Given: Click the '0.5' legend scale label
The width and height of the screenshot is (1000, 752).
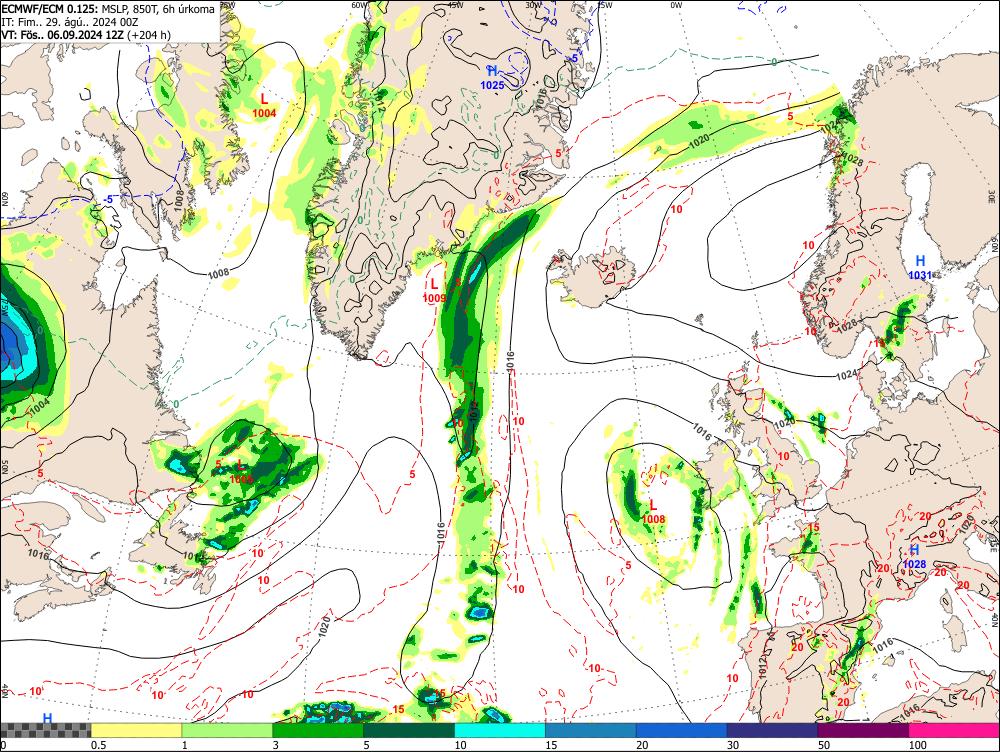Looking at the screenshot, I should (x=98, y=745).
